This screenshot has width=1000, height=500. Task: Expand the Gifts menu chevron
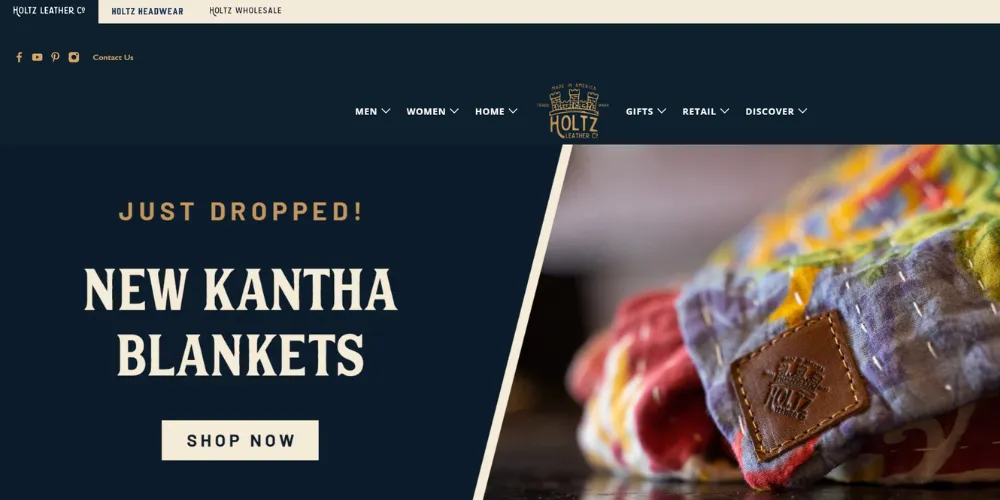(x=661, y=111)
